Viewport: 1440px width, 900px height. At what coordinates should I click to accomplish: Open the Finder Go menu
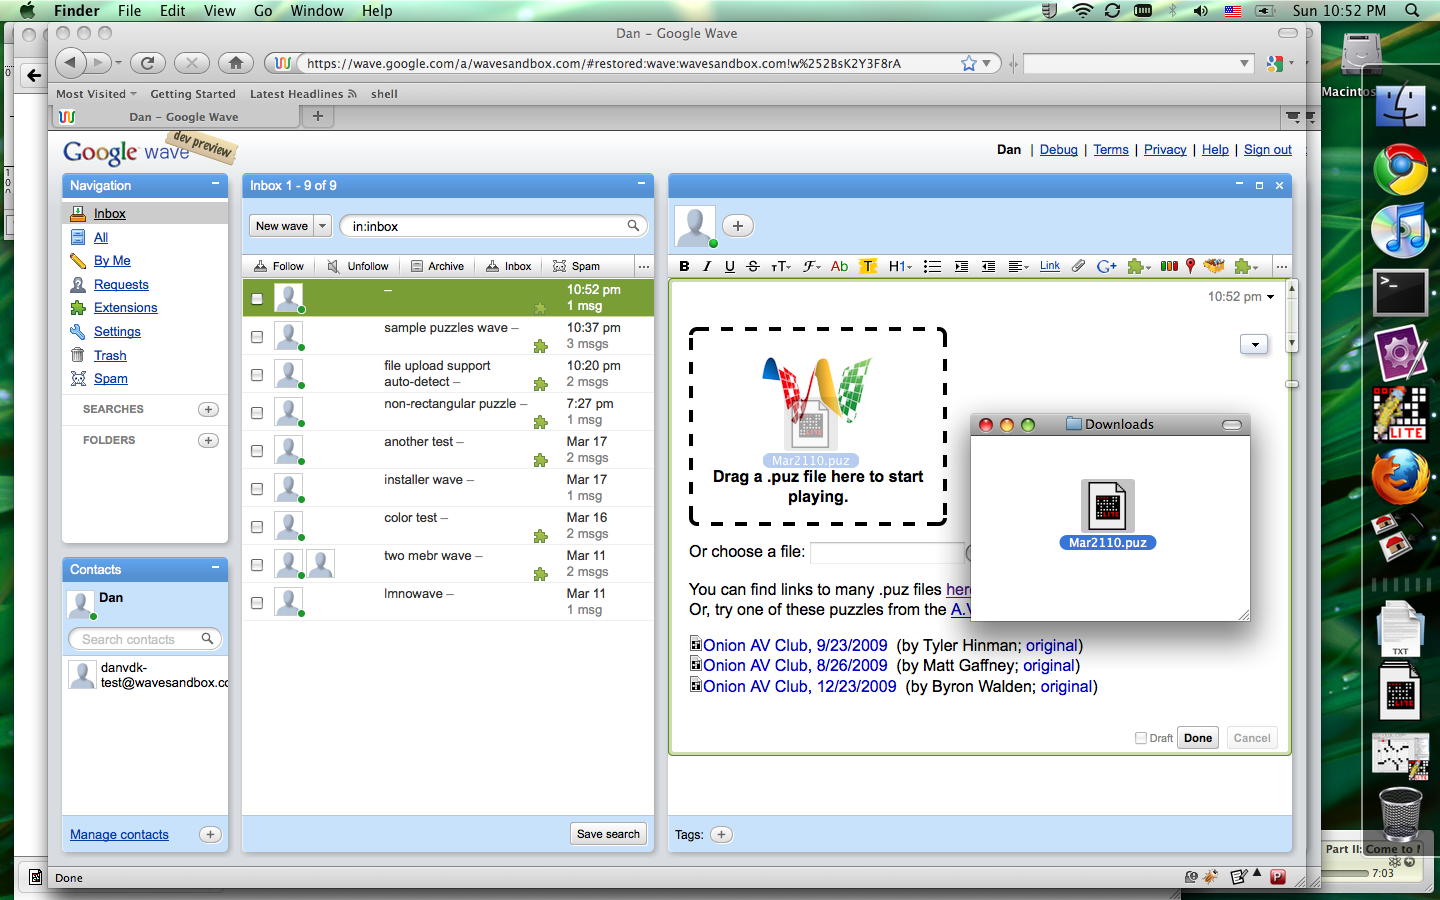click(x=263, y=10)
